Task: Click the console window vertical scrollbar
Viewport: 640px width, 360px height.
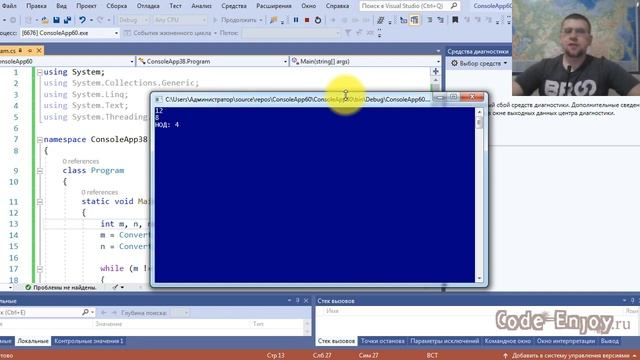Action: [x=480, y=194]
